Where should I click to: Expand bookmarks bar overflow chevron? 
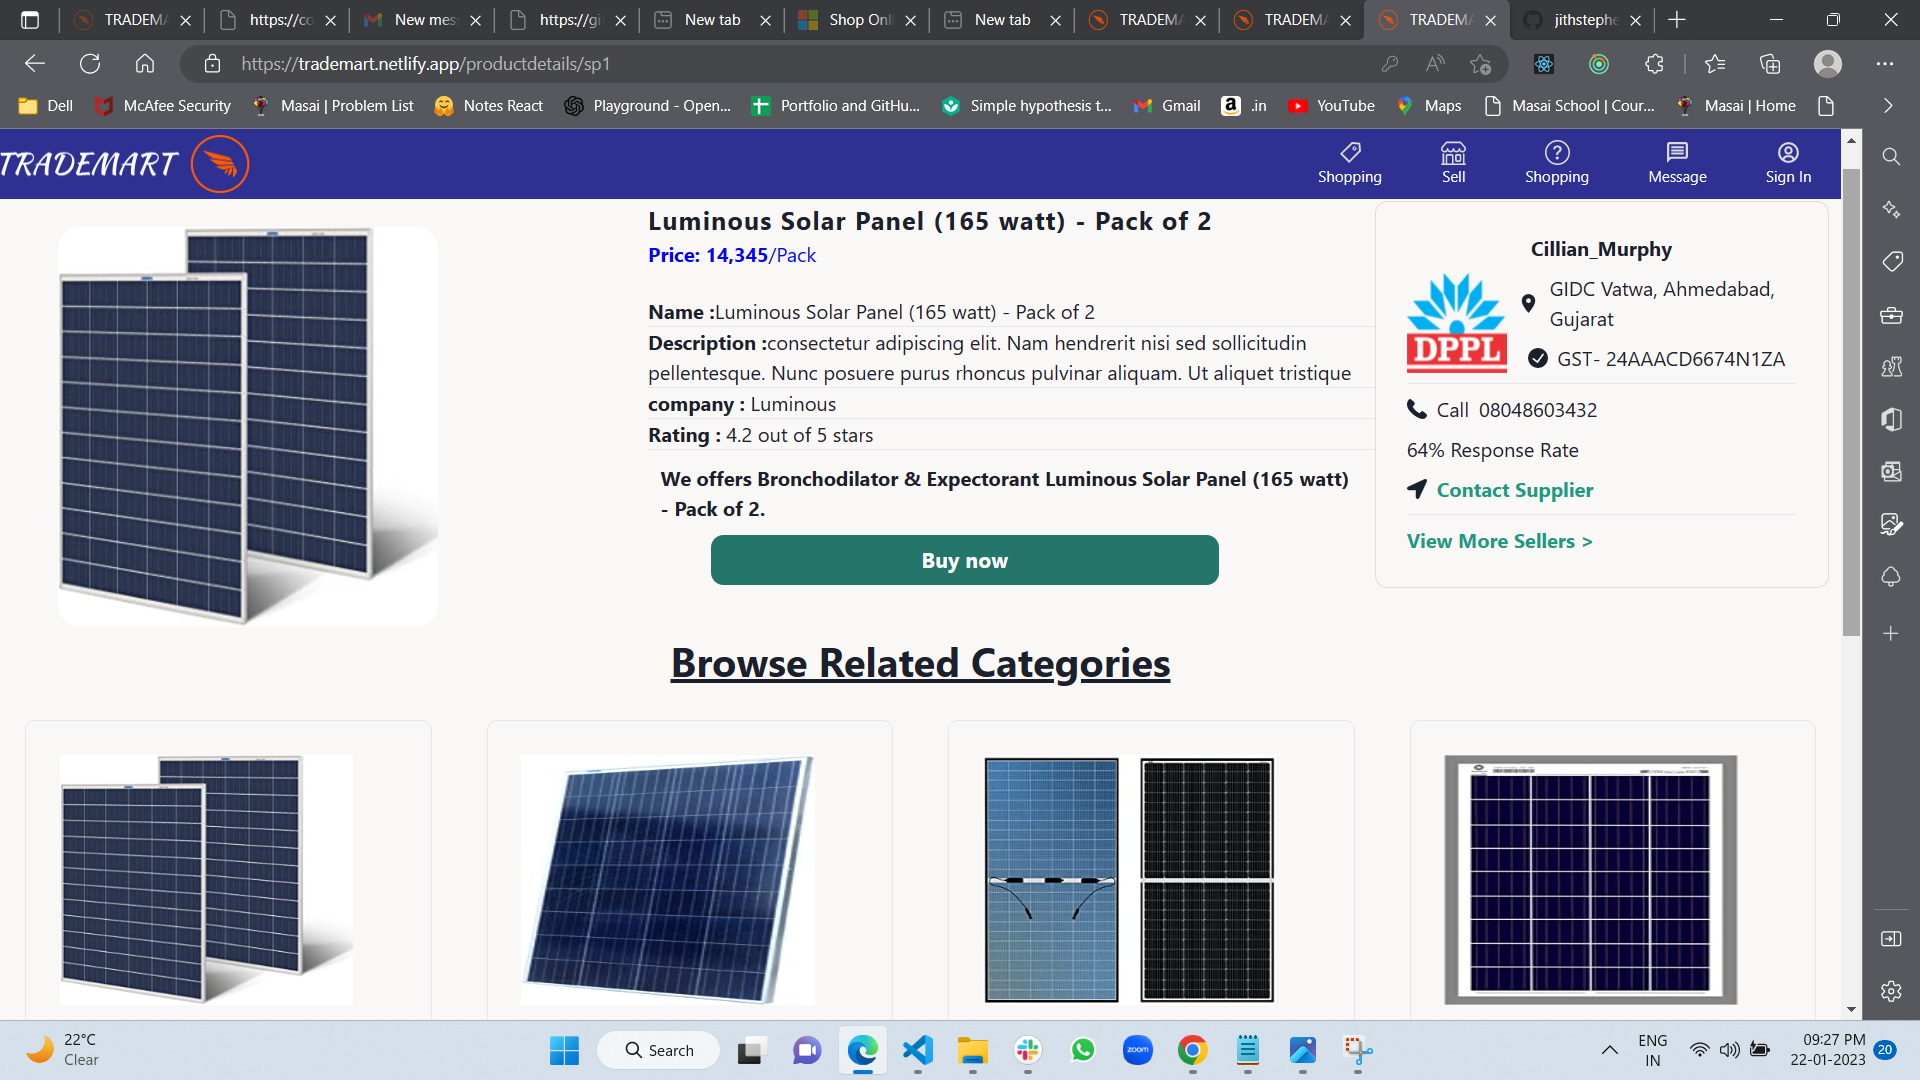tap(1888, 106)
